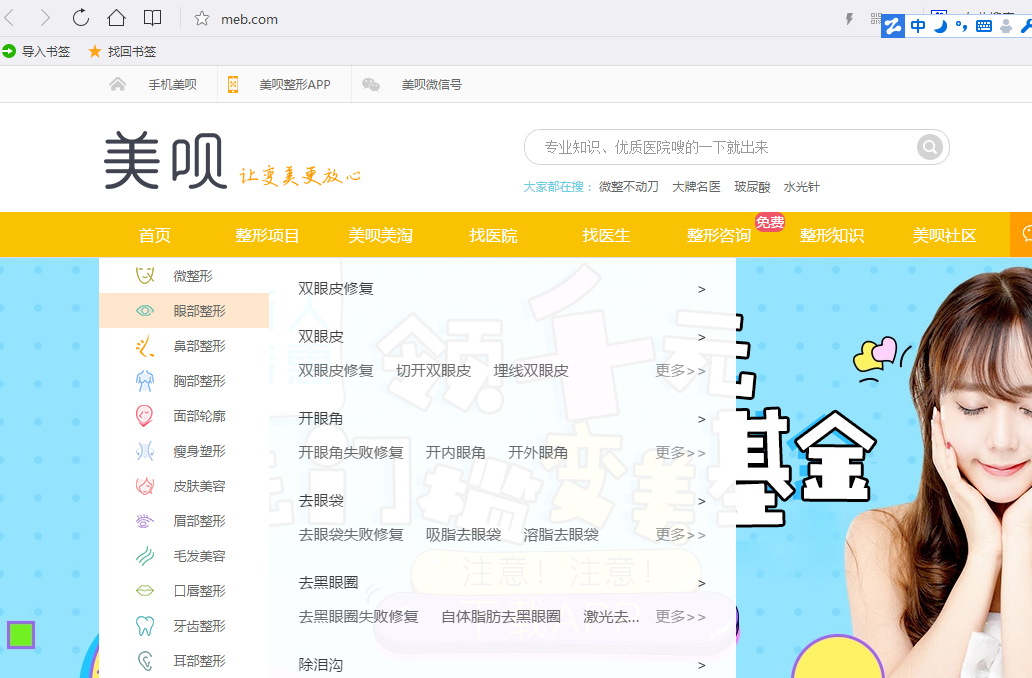1032x678 pixels.
Task: Select the 眼部整形 eye icon
Action: (145, 311)
